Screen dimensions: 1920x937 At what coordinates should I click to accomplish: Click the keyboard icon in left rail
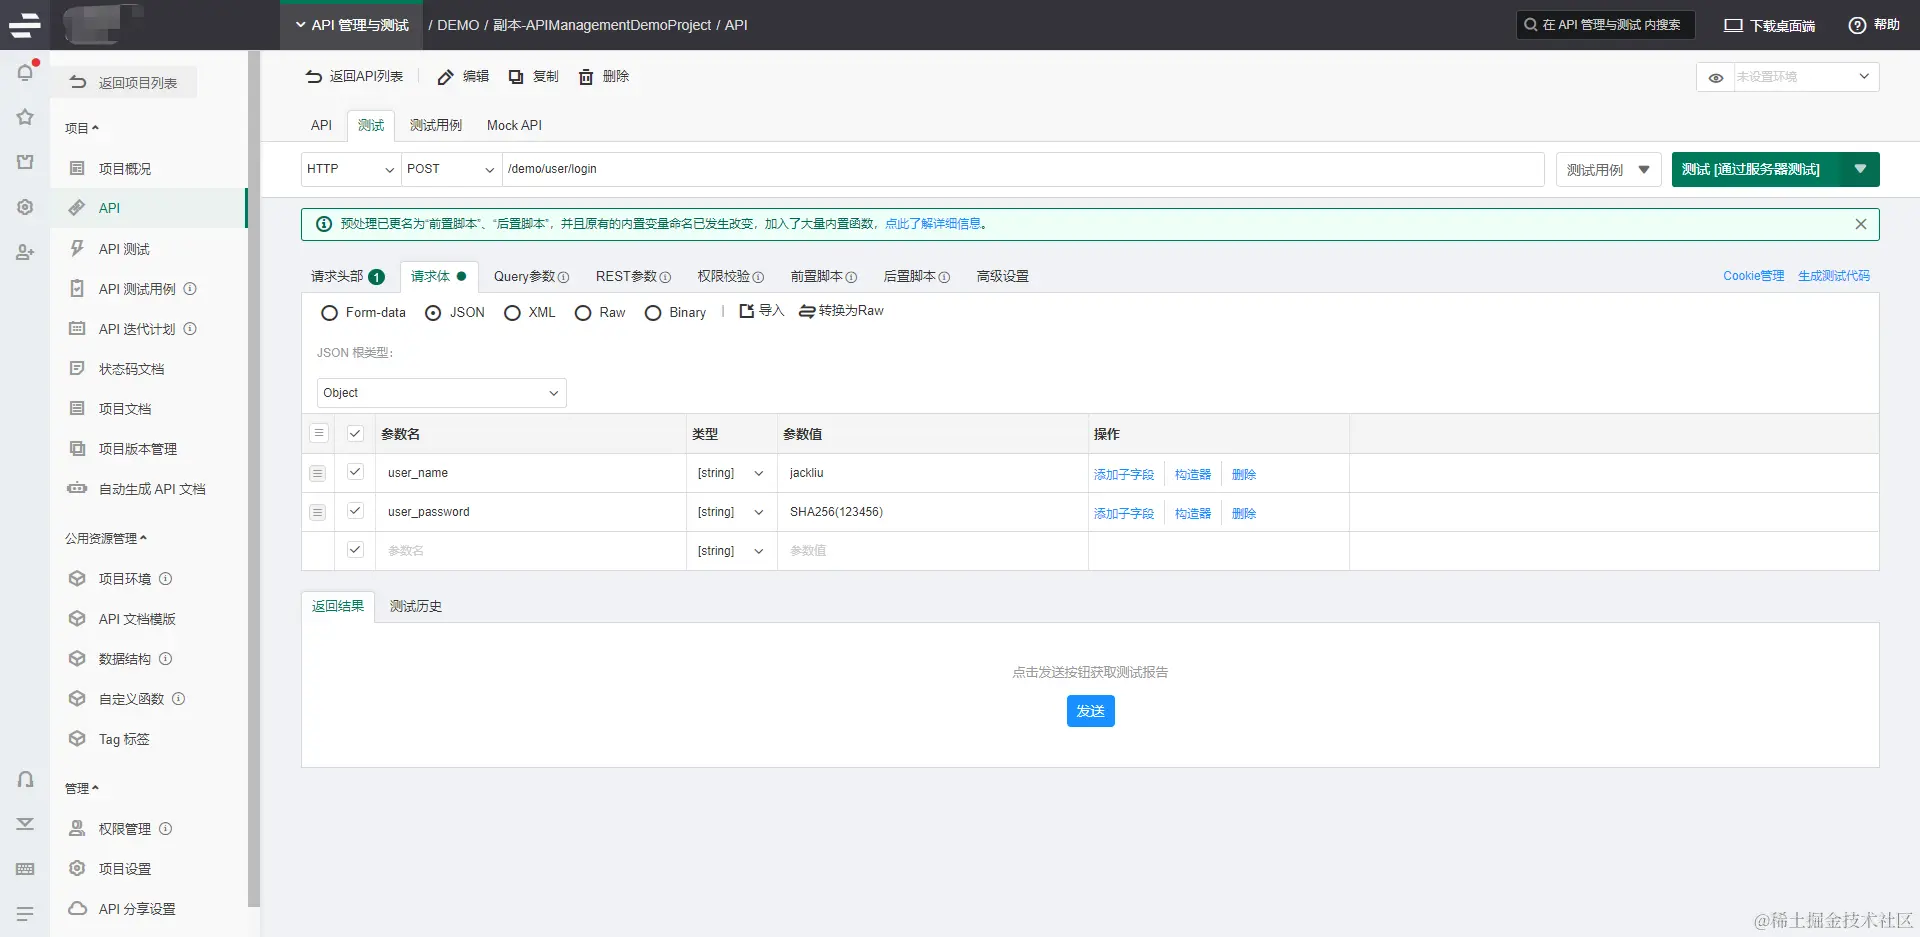pos(25,869)
